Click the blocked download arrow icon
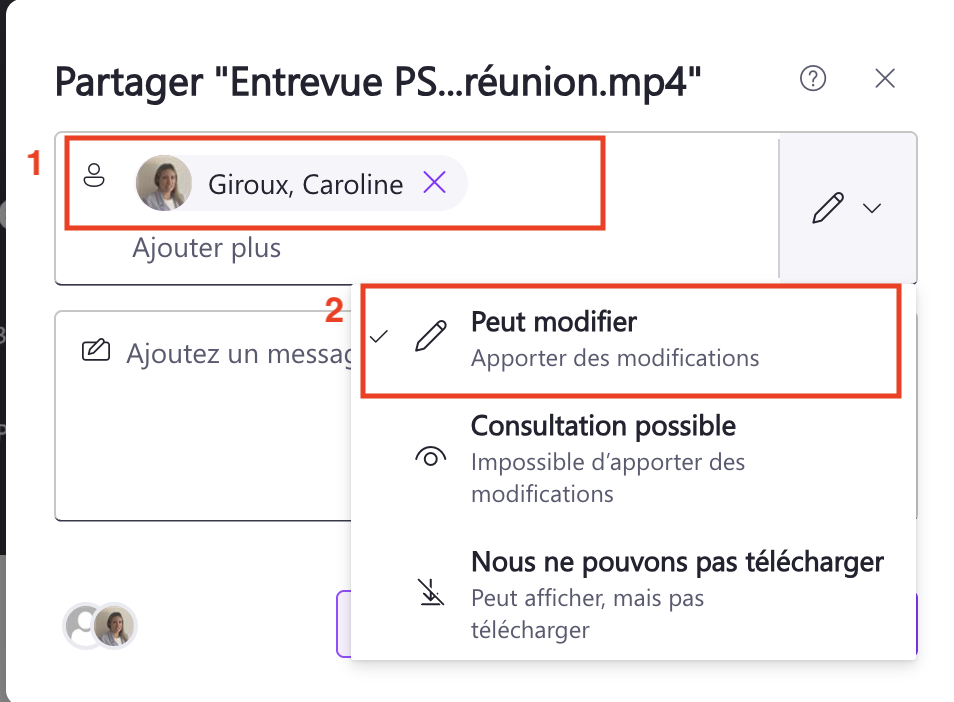 pyautogui.click(x=430, y=593)
